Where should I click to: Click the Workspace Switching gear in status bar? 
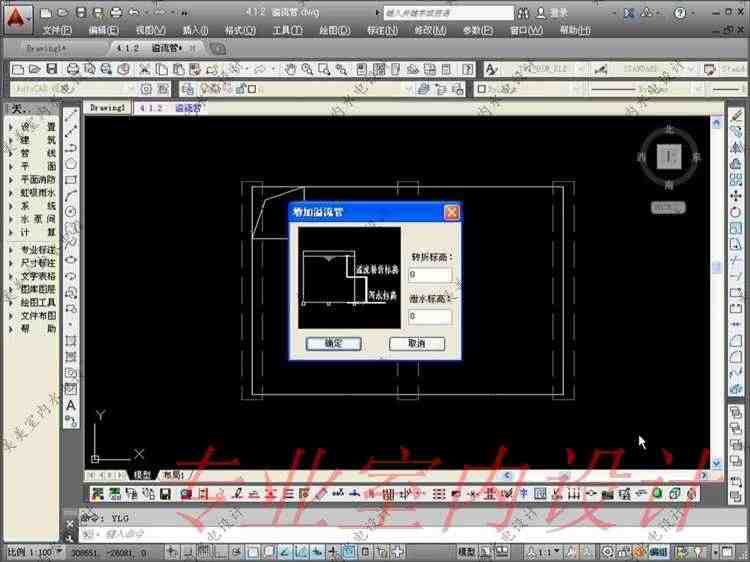click(x=607, y=552)
